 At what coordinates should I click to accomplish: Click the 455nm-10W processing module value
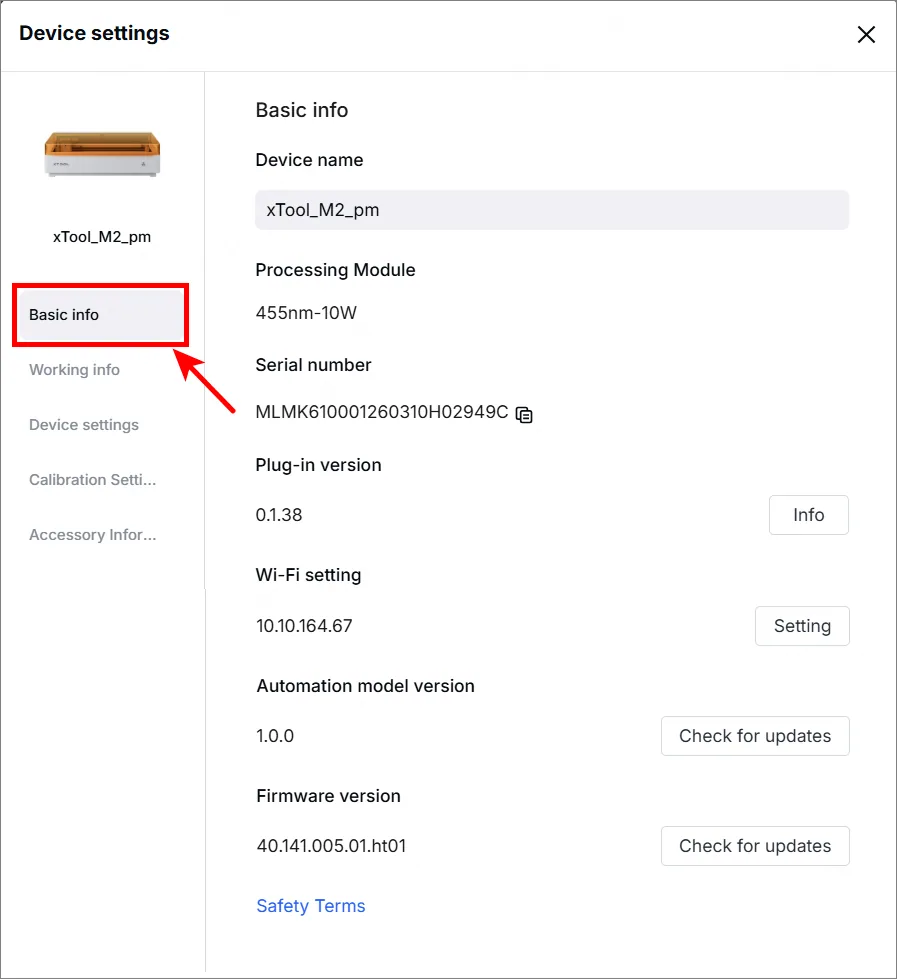tap(306, 312)
